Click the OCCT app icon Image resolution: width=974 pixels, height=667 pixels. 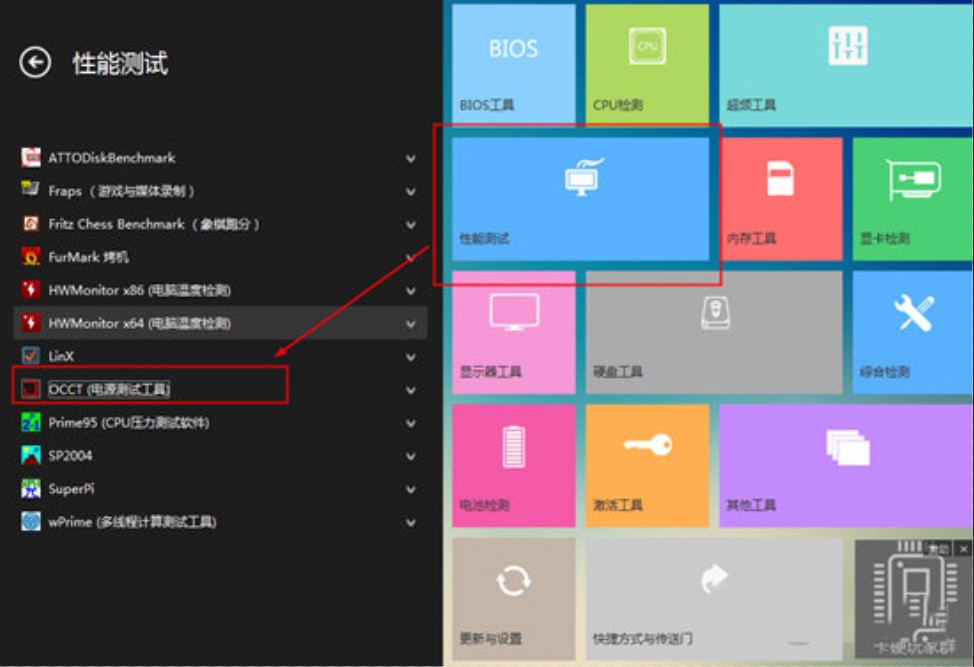[30, 389]
